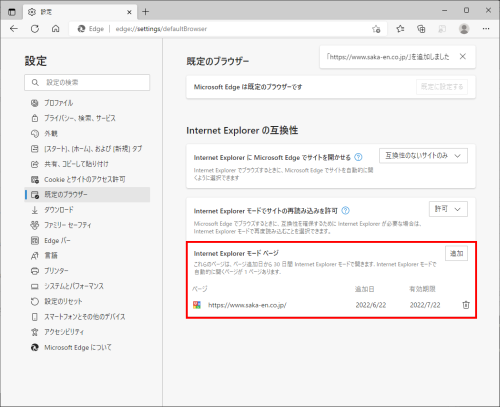The height and width of the screenshot is (407, 500).
Task: Click help icon beside IE mode reload setting
Action: pyautogui.click(x=346, y=211)
